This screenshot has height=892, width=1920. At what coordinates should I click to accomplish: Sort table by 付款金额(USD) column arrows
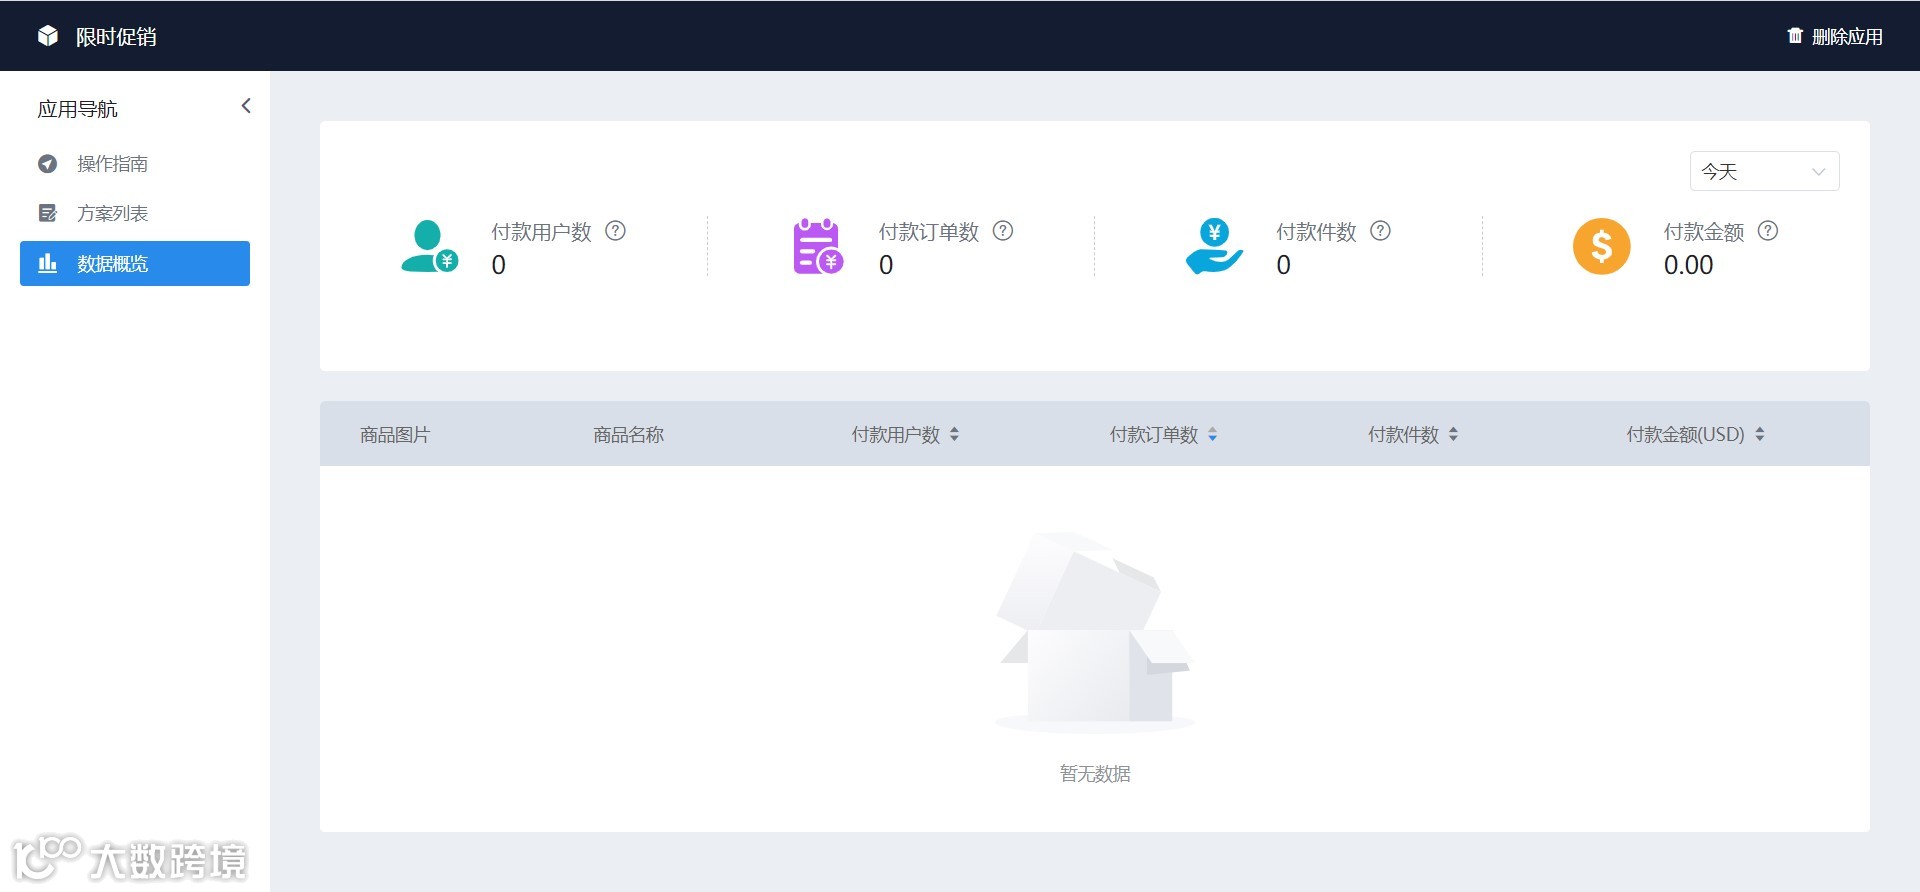1759,434
